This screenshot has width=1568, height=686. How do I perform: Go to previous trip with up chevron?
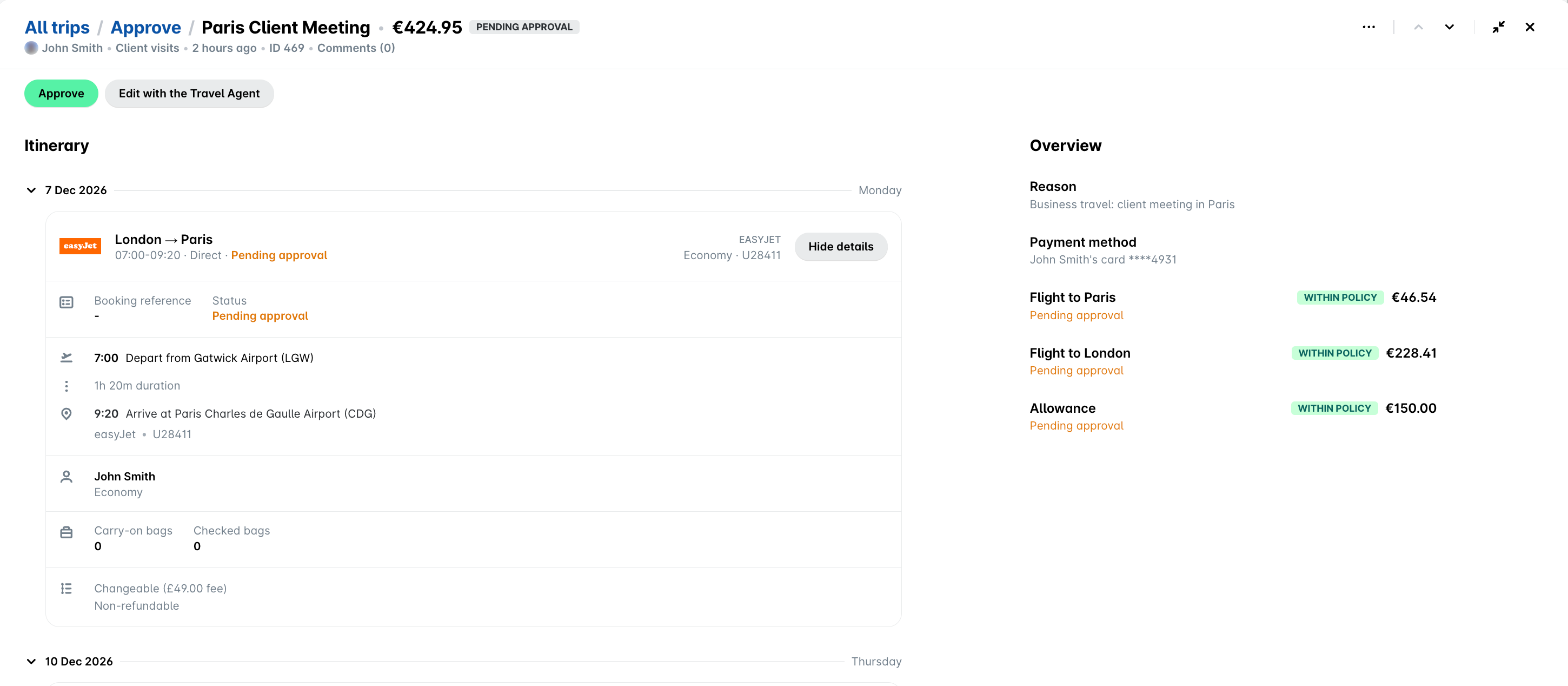[x=1418, y=27]
